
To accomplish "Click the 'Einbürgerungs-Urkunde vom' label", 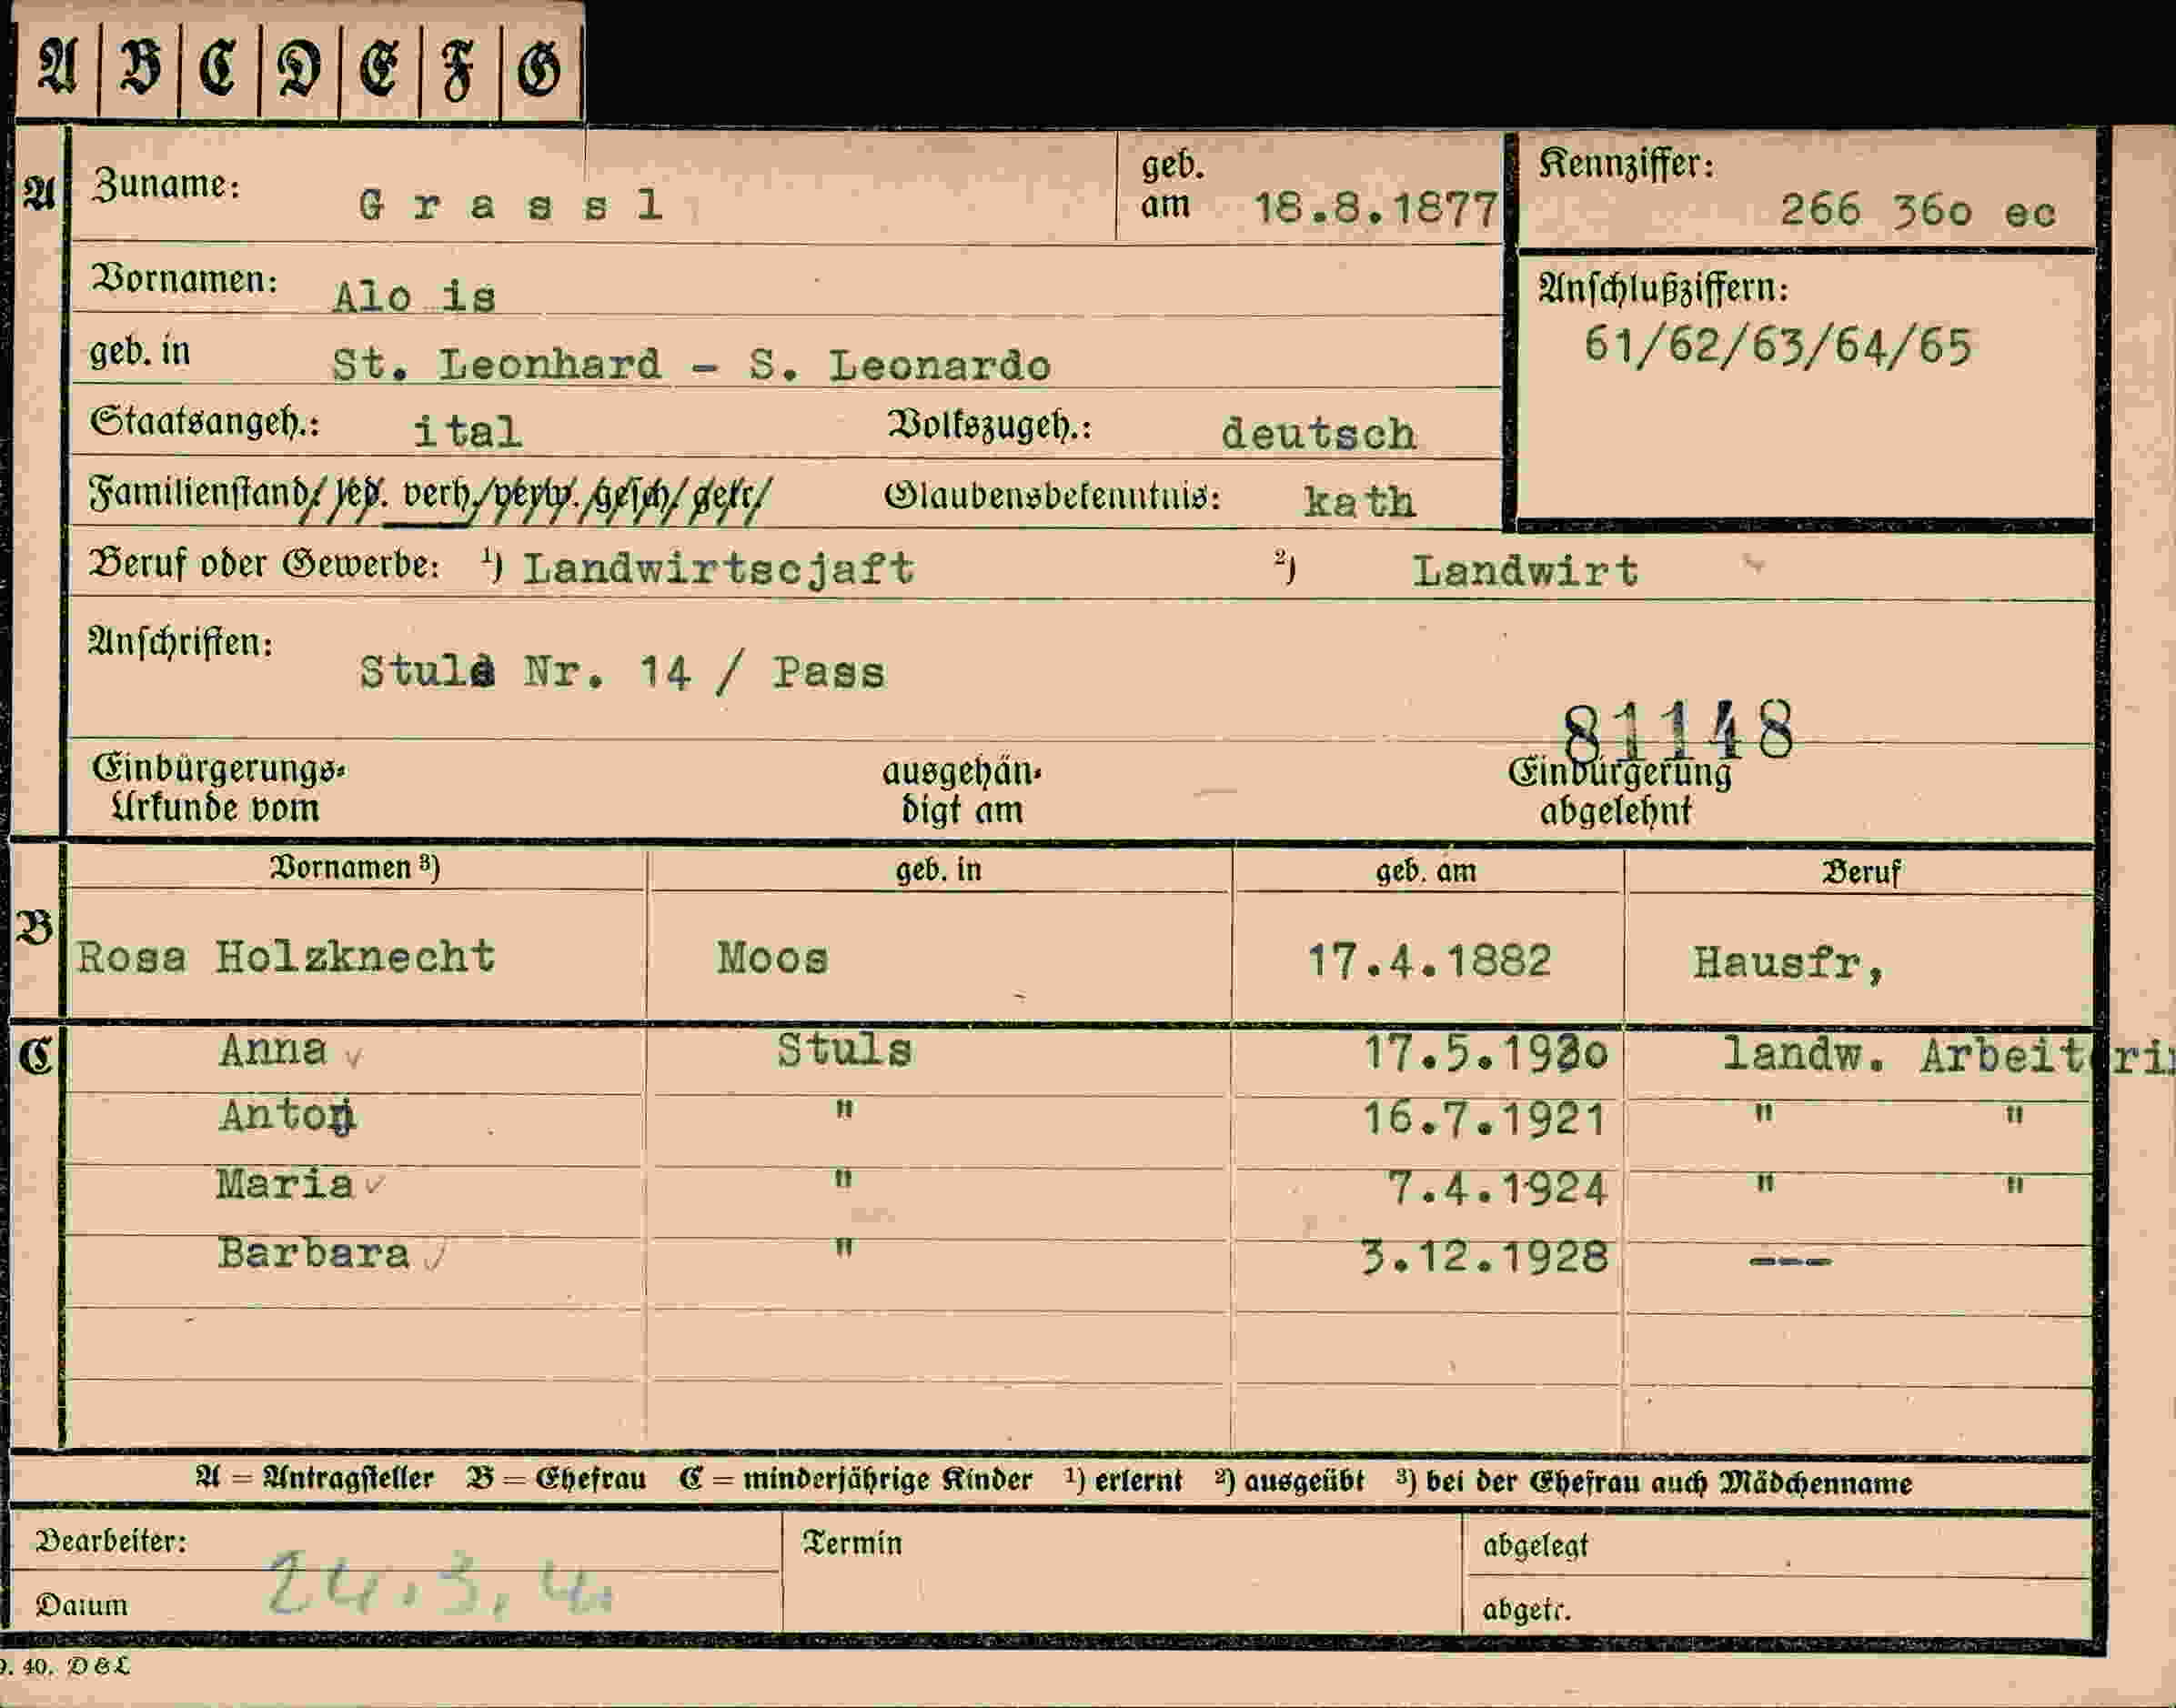I will (x=218, y=788).
